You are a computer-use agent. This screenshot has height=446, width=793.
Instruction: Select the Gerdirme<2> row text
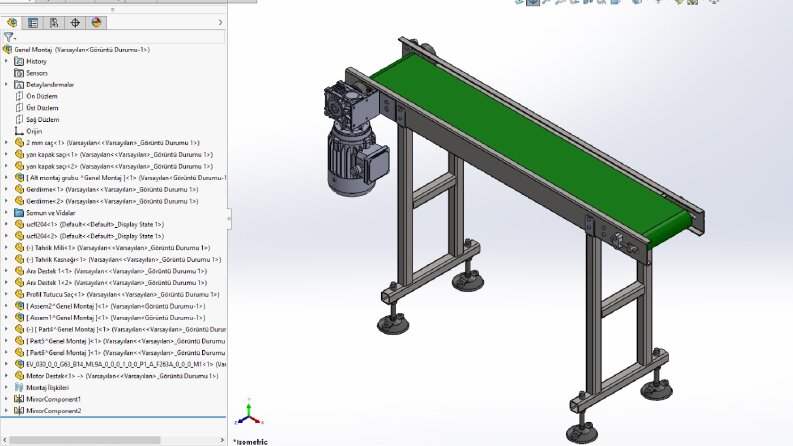pos(112,201)
